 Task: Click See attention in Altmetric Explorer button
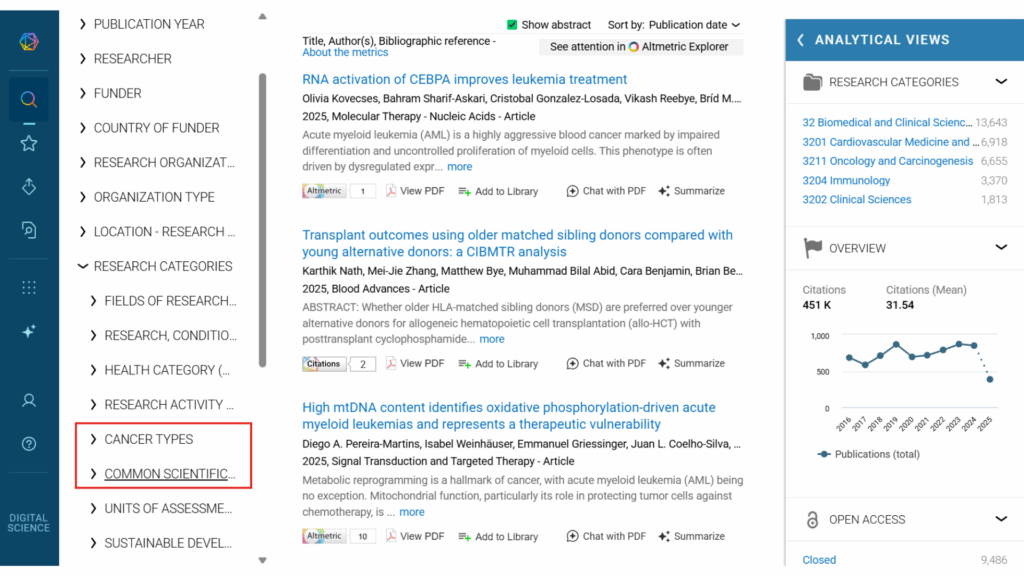639,47
